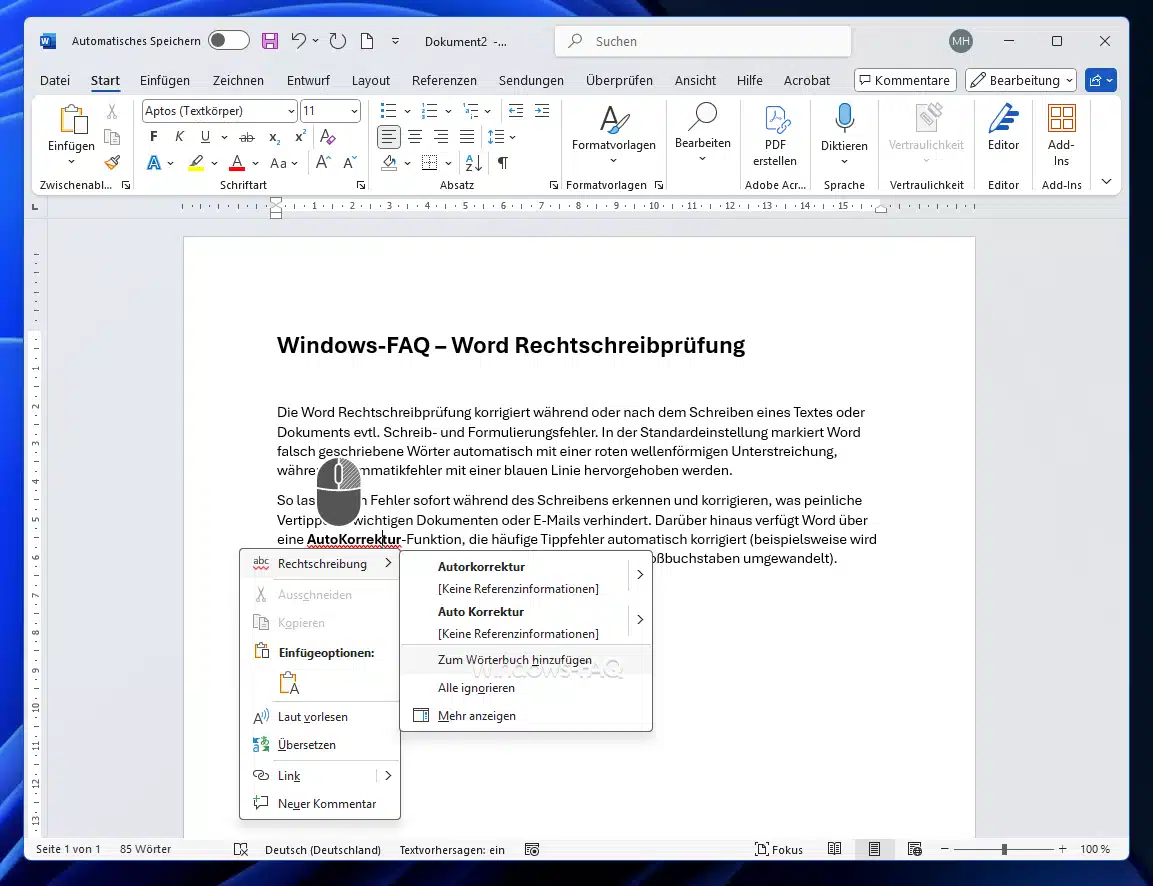Open the Bearbeitung mode dropdown

(x=1021, y=80)
